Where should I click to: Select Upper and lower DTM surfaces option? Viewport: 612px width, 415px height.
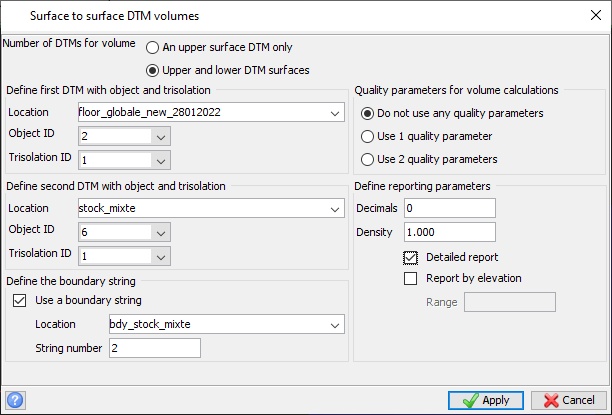(x=153, y=70)
